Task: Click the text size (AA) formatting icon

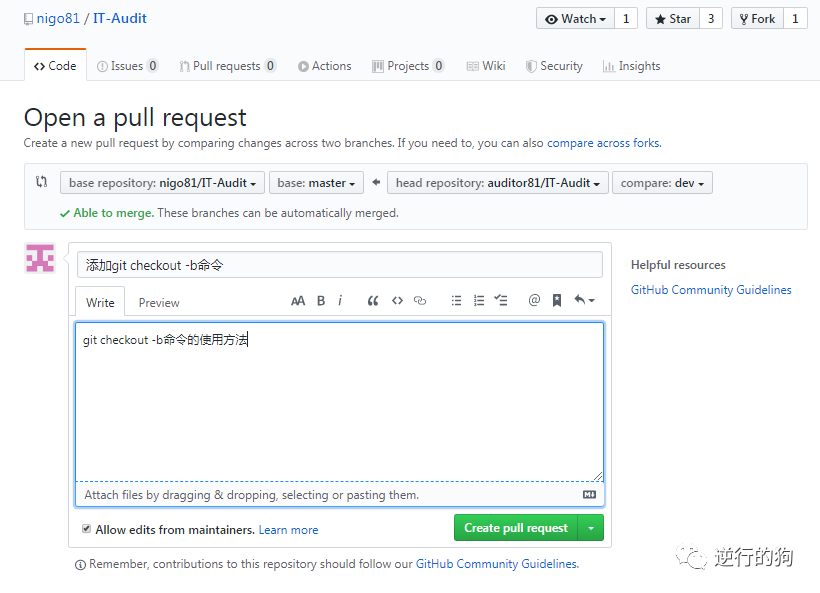Action: (x=298, y=301)
